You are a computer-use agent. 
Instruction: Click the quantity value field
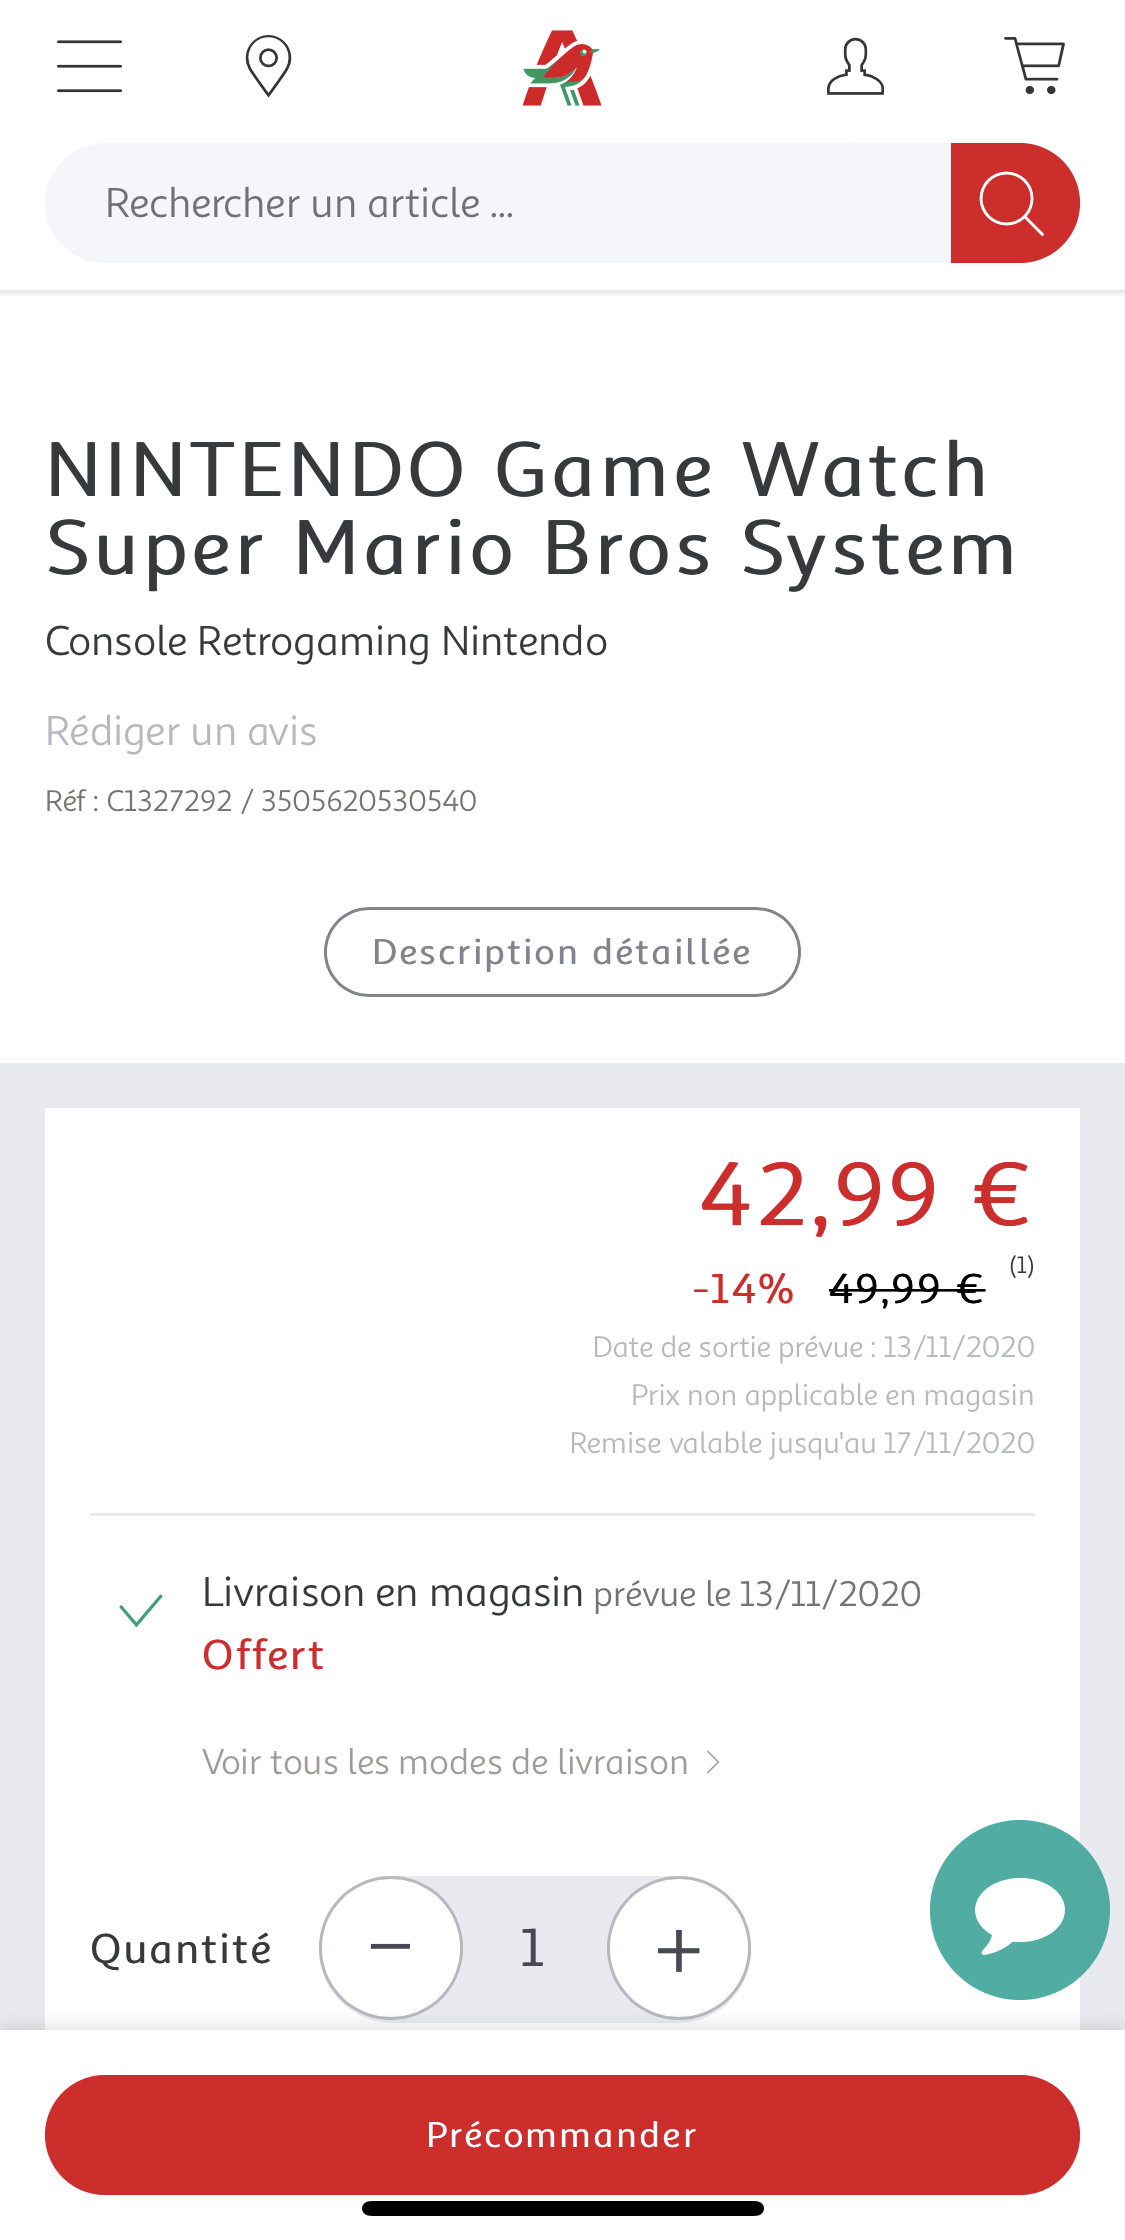point(533,1948)
